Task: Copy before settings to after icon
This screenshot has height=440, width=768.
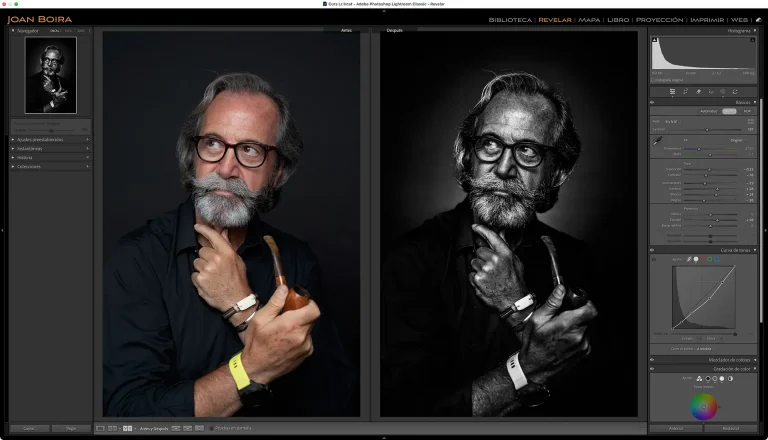Action: [x=176, y=428]
